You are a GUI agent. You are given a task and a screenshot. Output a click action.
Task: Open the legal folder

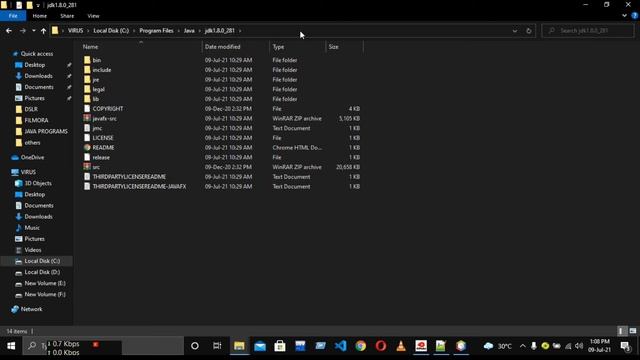pyautogui.click(x=98, y=89)
